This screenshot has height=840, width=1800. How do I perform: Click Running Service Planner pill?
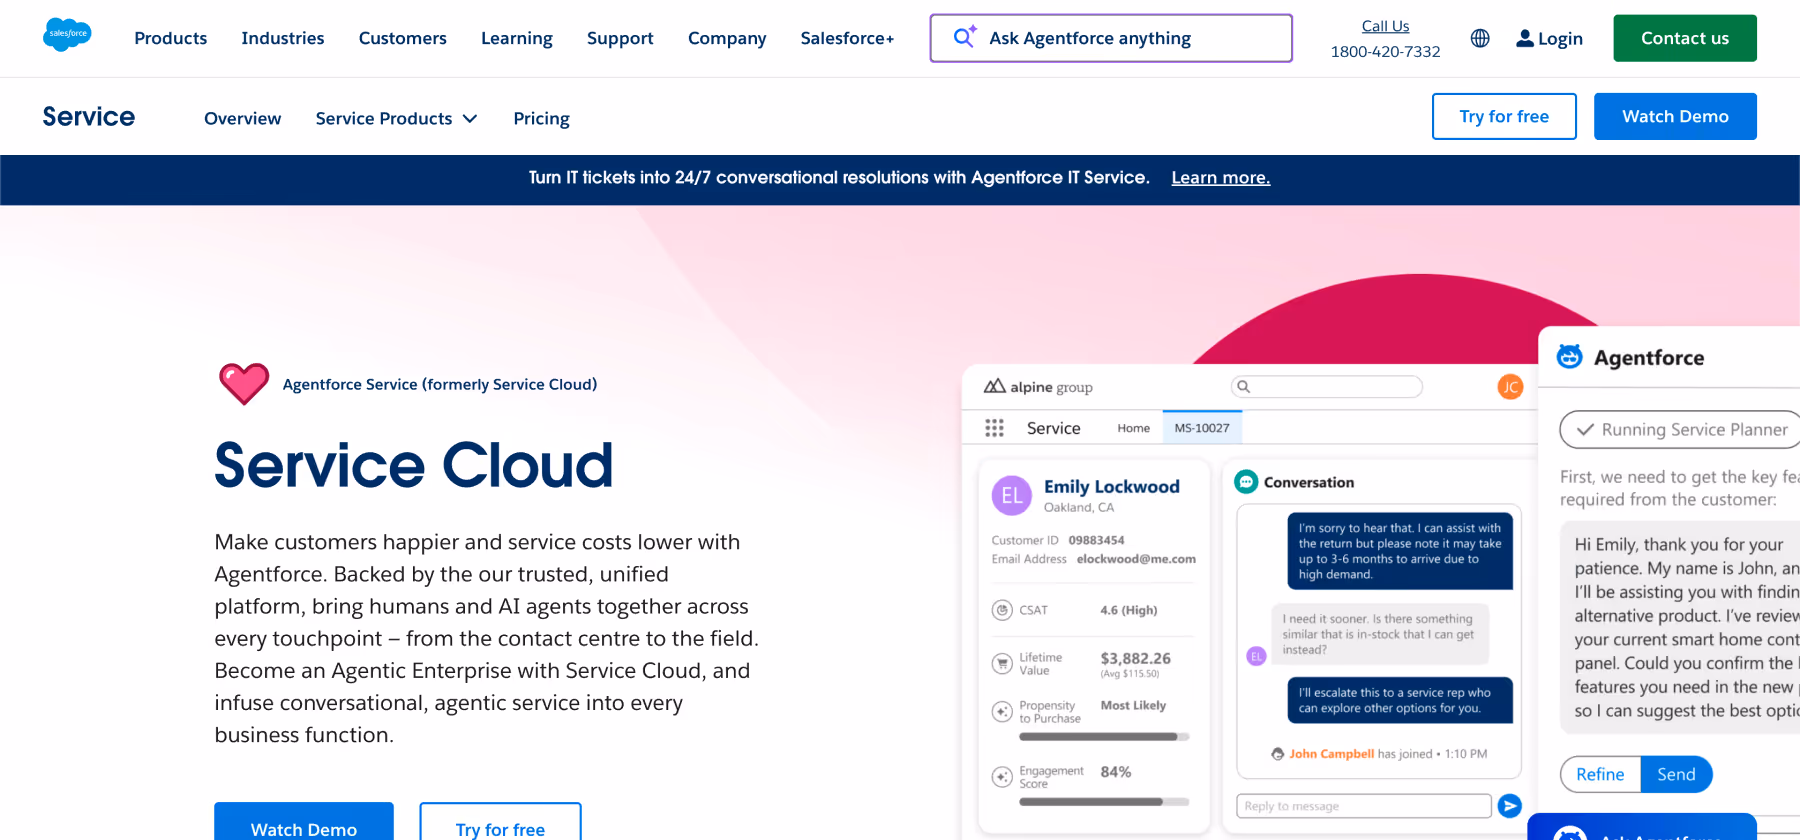[1680, 430]
